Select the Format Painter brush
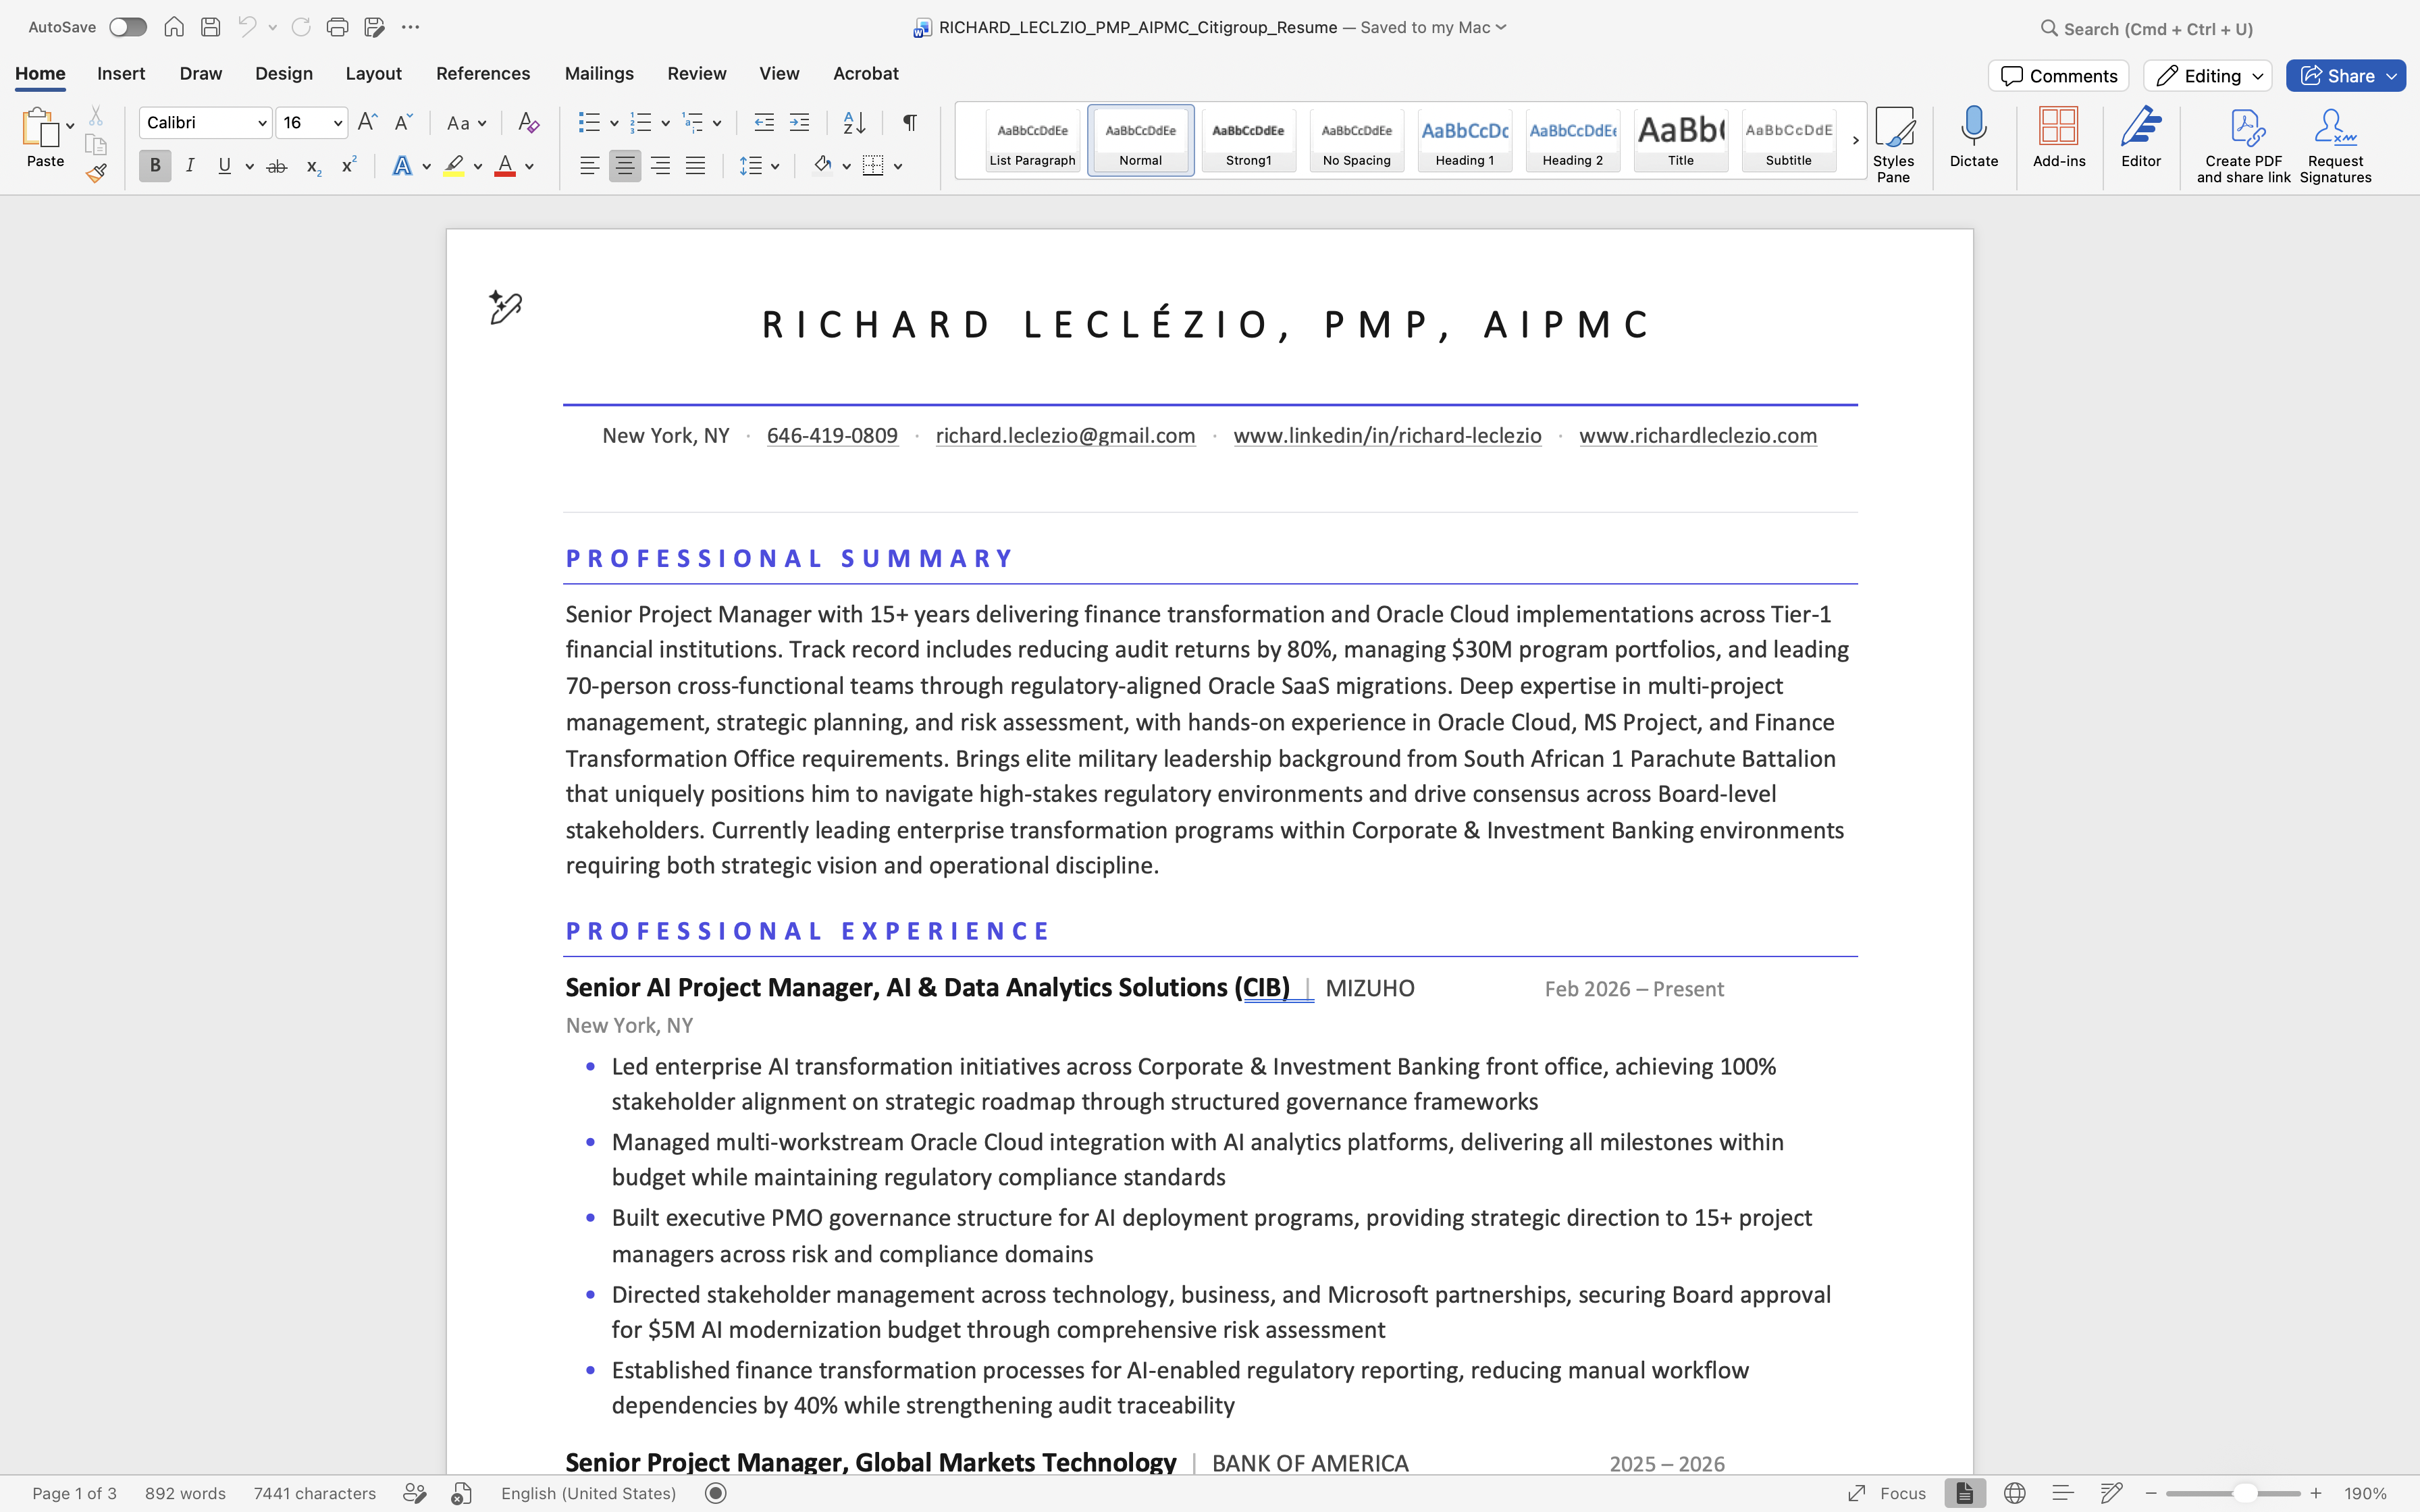The width and height of the screenshot is (2420, 1512). [x=96, y=173]
